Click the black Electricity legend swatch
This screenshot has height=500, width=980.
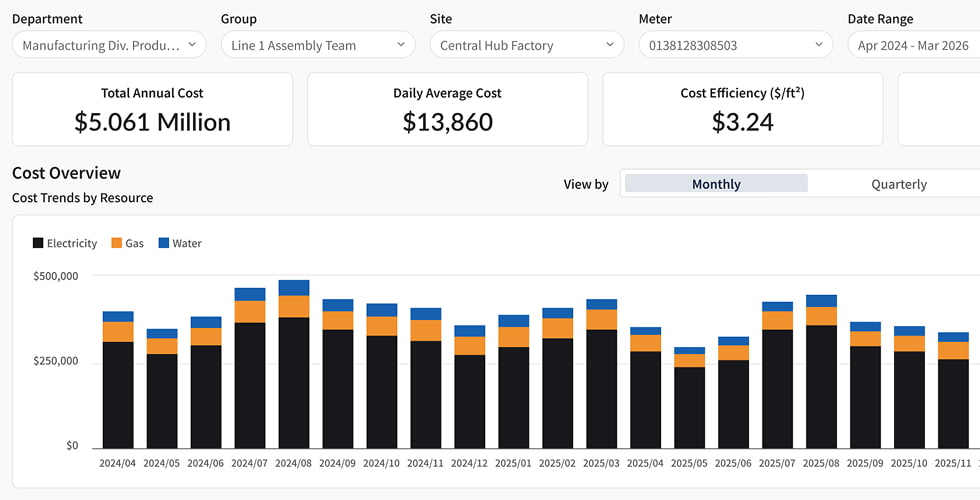(38, 243)
